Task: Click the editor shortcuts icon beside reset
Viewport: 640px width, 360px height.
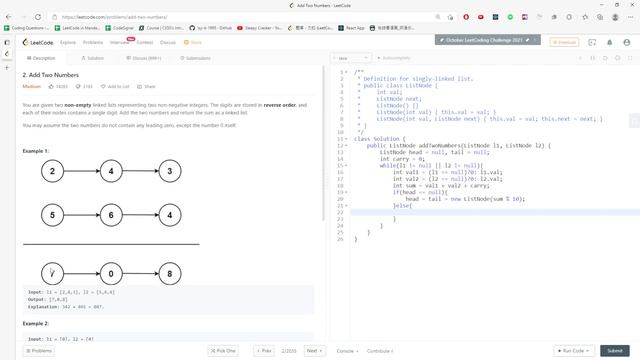Action: (x=592, y=58)
